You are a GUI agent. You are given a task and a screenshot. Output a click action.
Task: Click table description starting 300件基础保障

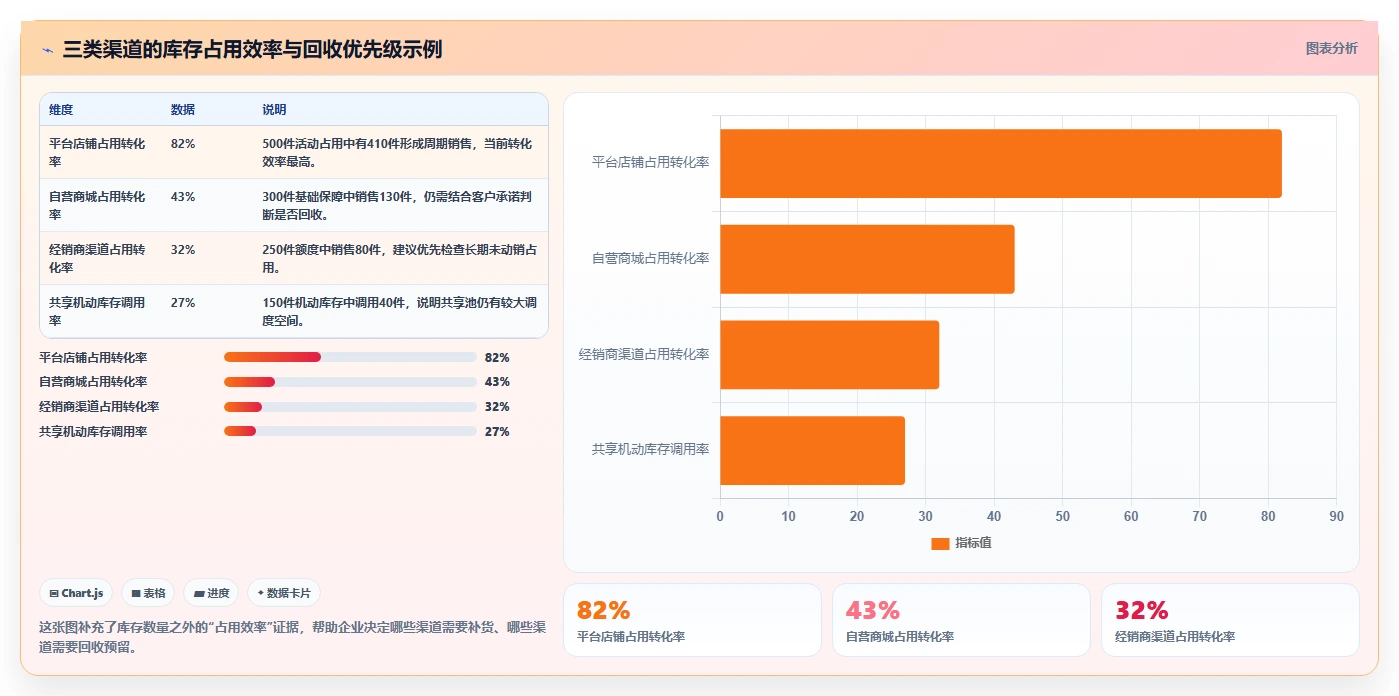pyautogui.click(x=397, y=205)
